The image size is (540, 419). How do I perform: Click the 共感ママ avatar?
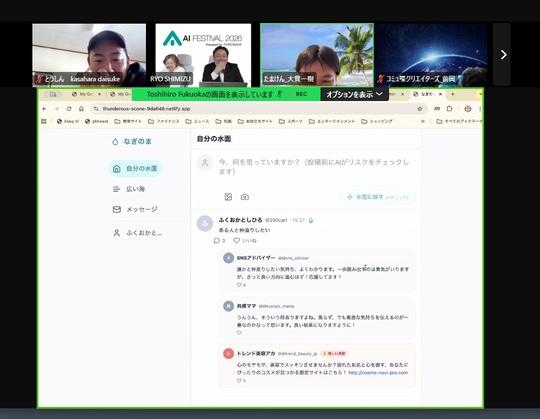coord(228,306)
